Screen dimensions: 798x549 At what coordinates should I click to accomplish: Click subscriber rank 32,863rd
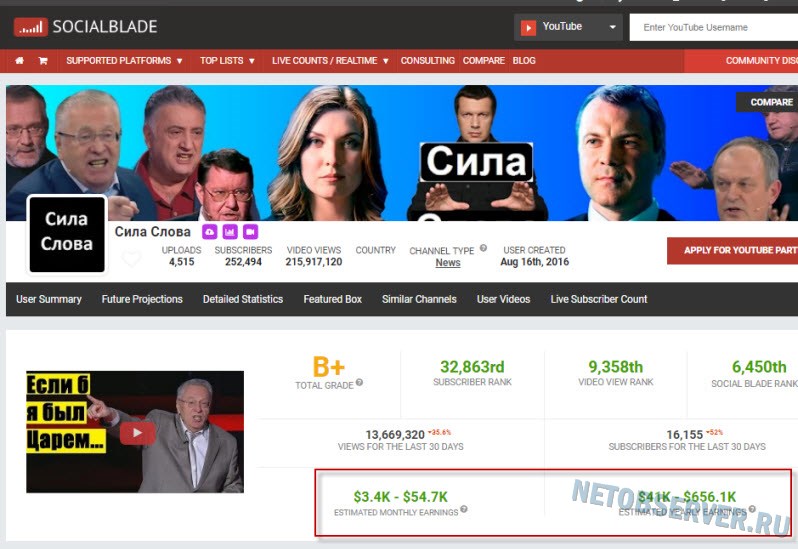click(472, 367)
